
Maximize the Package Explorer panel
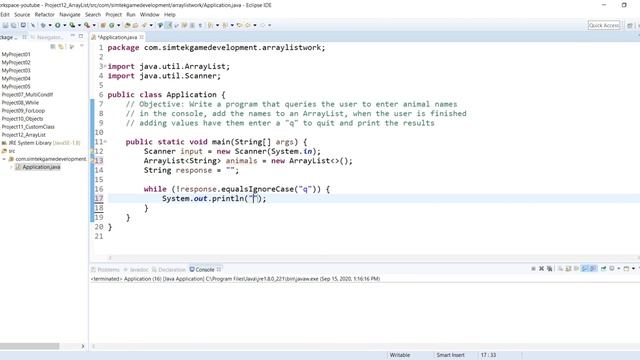(81, 36)
